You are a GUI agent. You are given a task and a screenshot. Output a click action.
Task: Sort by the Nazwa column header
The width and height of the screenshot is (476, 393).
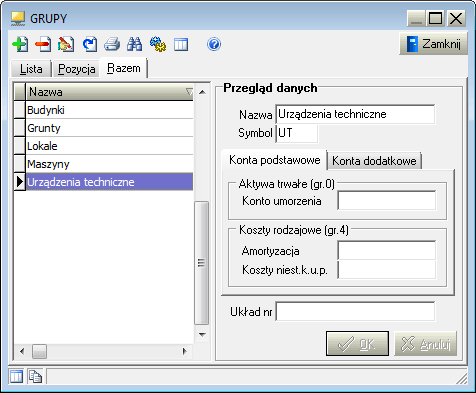109,92
